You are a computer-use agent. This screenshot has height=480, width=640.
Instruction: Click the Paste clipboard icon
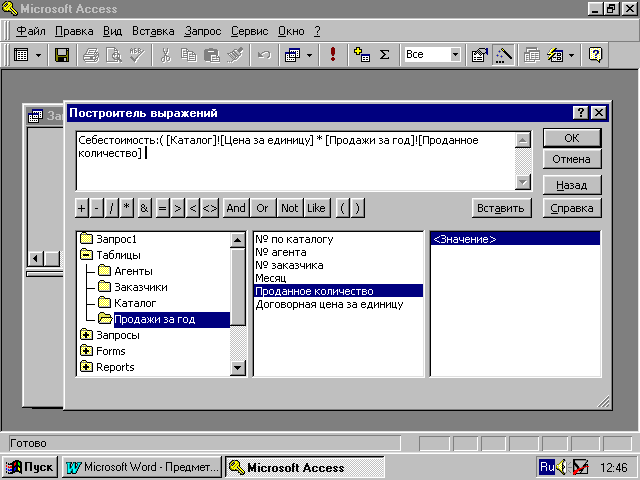click(212, 55)
